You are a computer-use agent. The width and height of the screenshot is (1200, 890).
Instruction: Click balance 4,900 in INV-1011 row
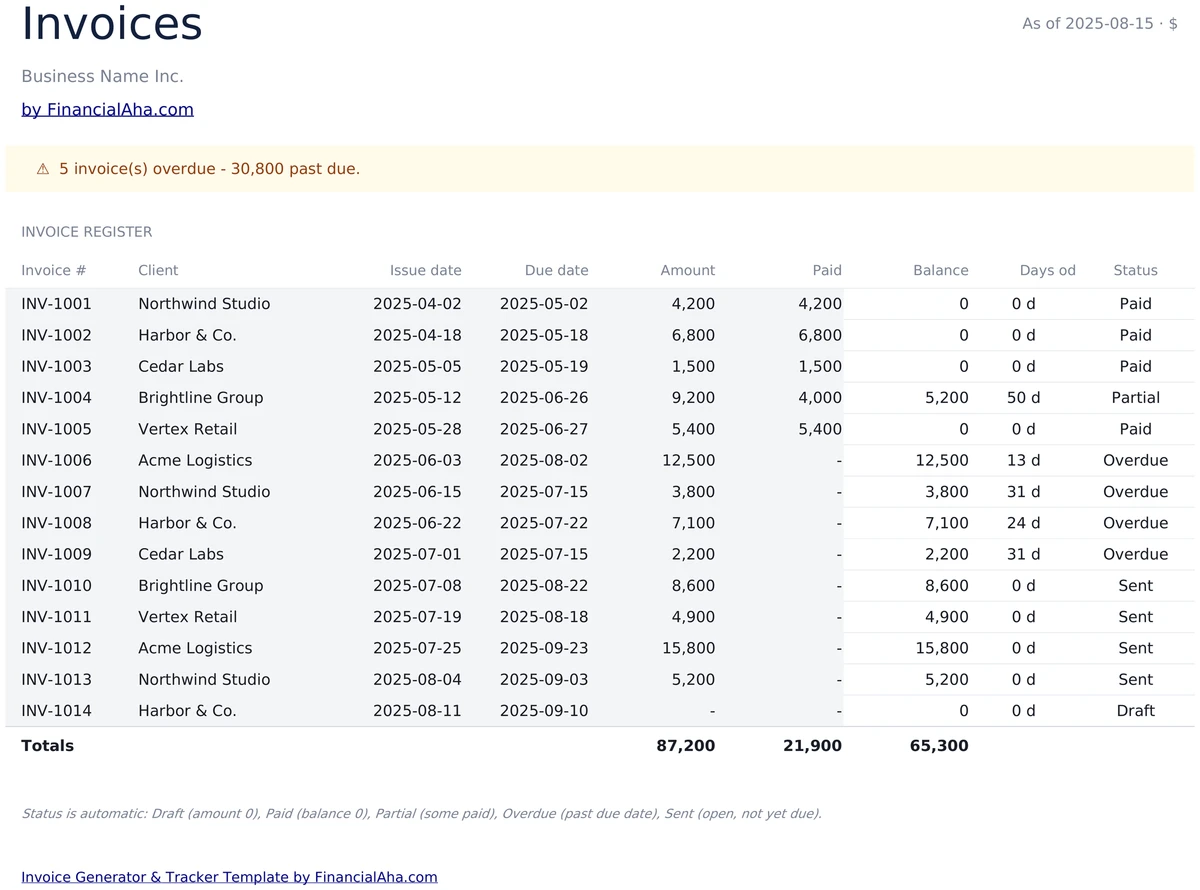tap(947, 617)
